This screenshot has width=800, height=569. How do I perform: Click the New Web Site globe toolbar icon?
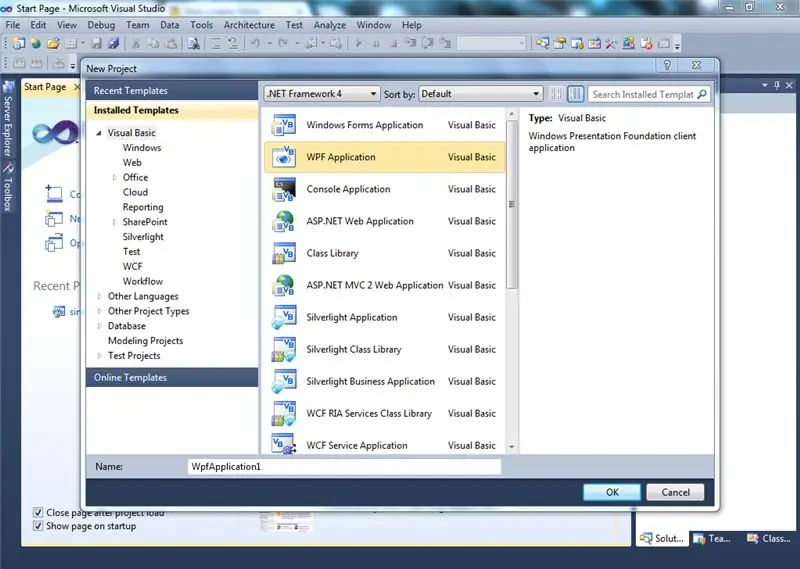[36, 44]
